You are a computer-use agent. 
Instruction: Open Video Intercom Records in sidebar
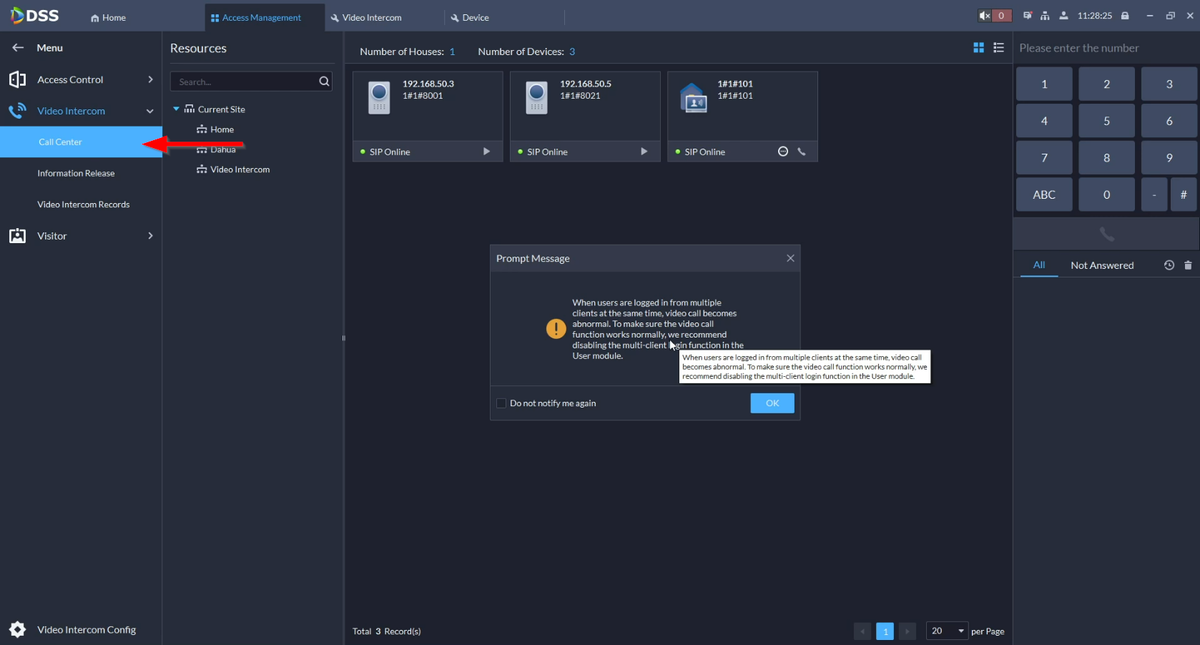pos(81,204)
